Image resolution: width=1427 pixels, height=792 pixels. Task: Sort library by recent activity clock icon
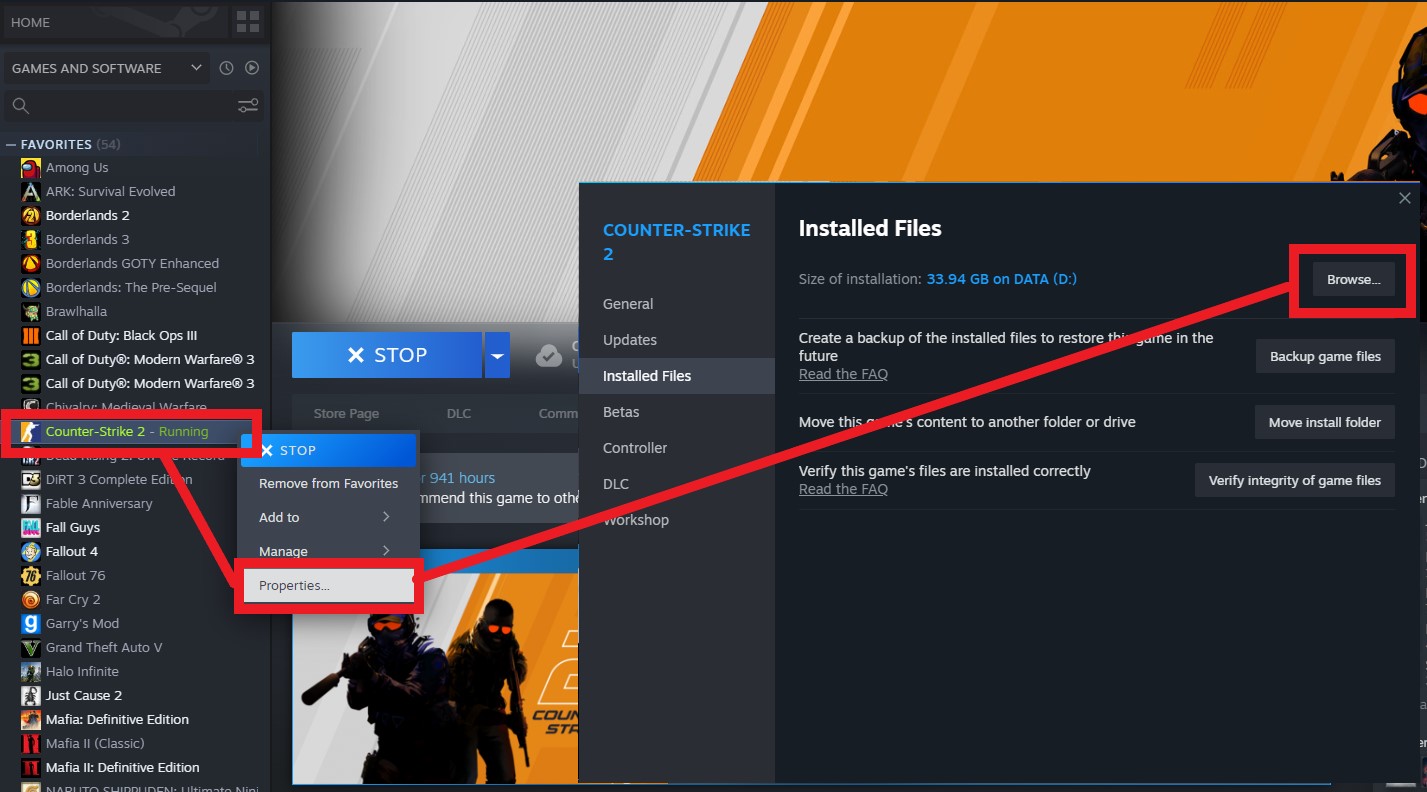pyautogui.click(x=226, y=68)
